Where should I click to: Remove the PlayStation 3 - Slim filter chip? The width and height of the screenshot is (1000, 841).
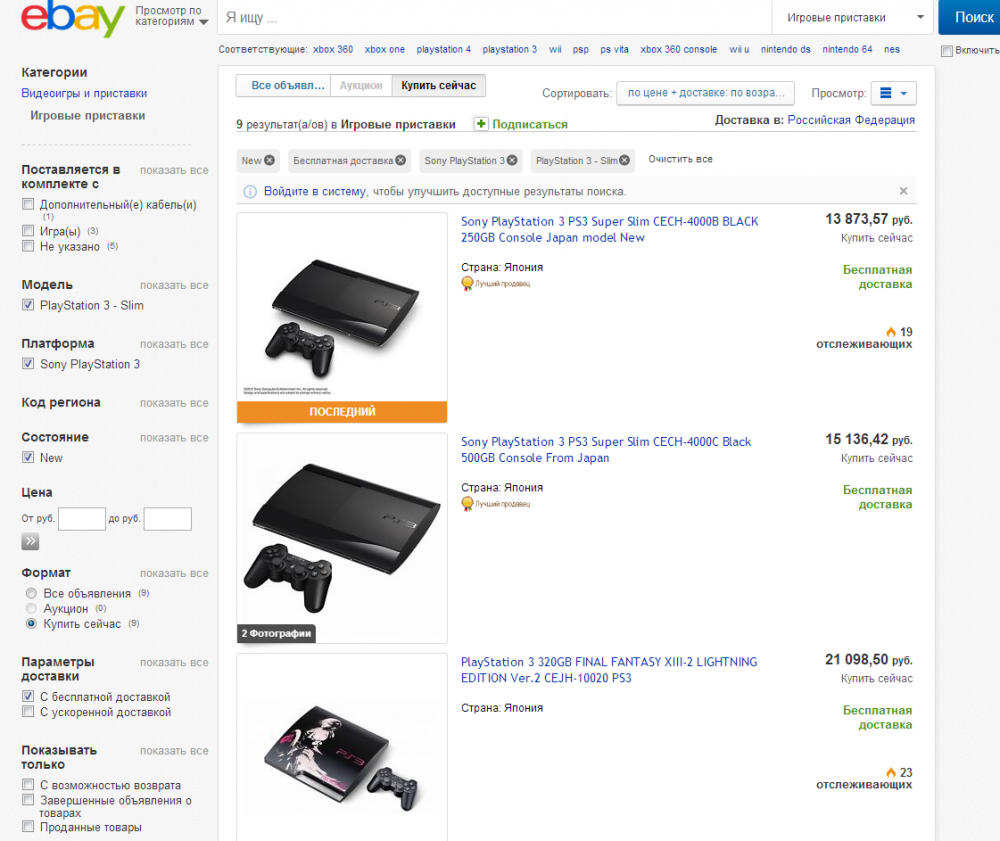click(625, 160)
